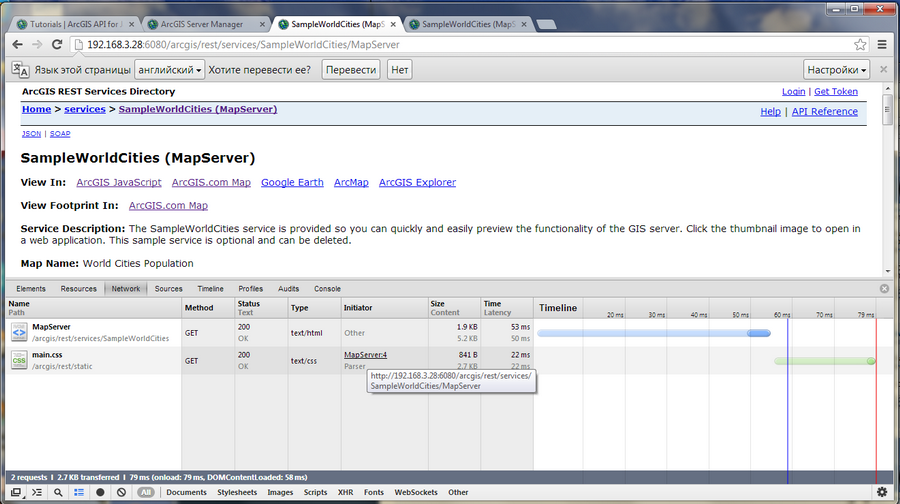Image resolution: width=900 pixels, height=504 pixels.
Task: Open the new tab button
Action: (545, 24)
